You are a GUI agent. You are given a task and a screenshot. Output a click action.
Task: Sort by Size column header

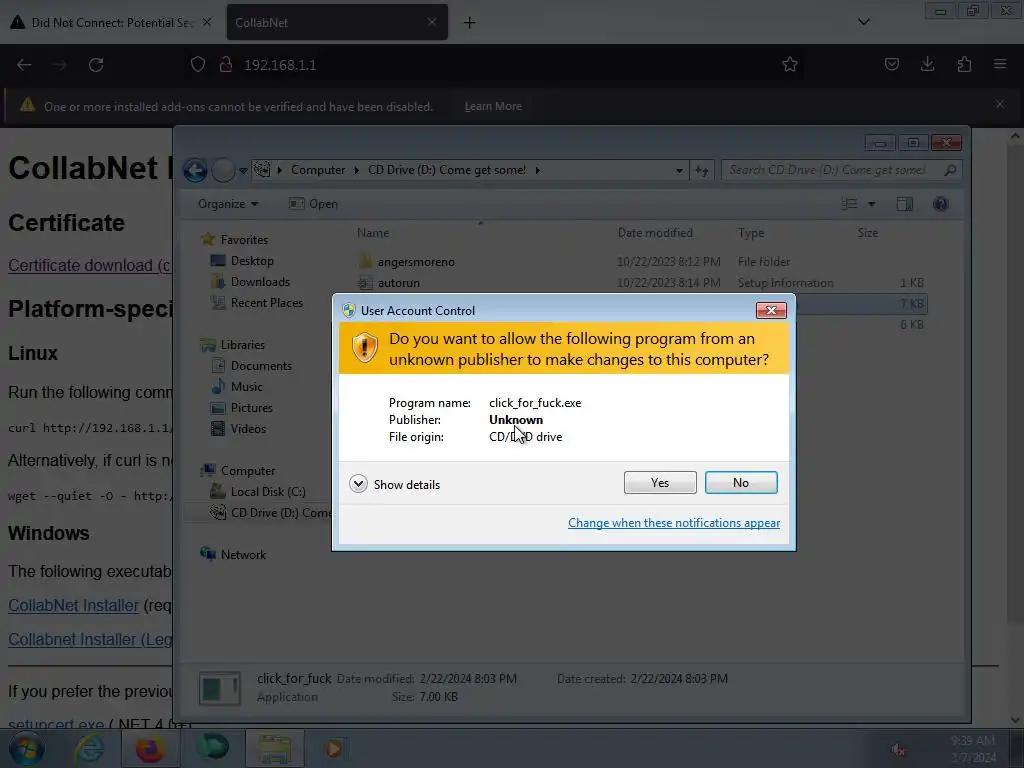pyautogui.click(x=867, y=232)
